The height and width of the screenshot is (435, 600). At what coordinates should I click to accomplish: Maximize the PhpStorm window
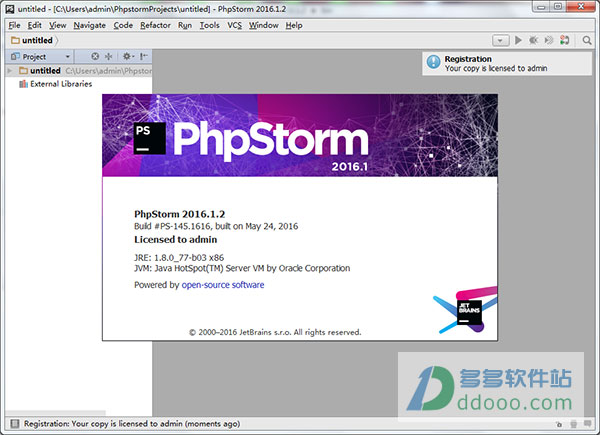click(x=558, y=7)
